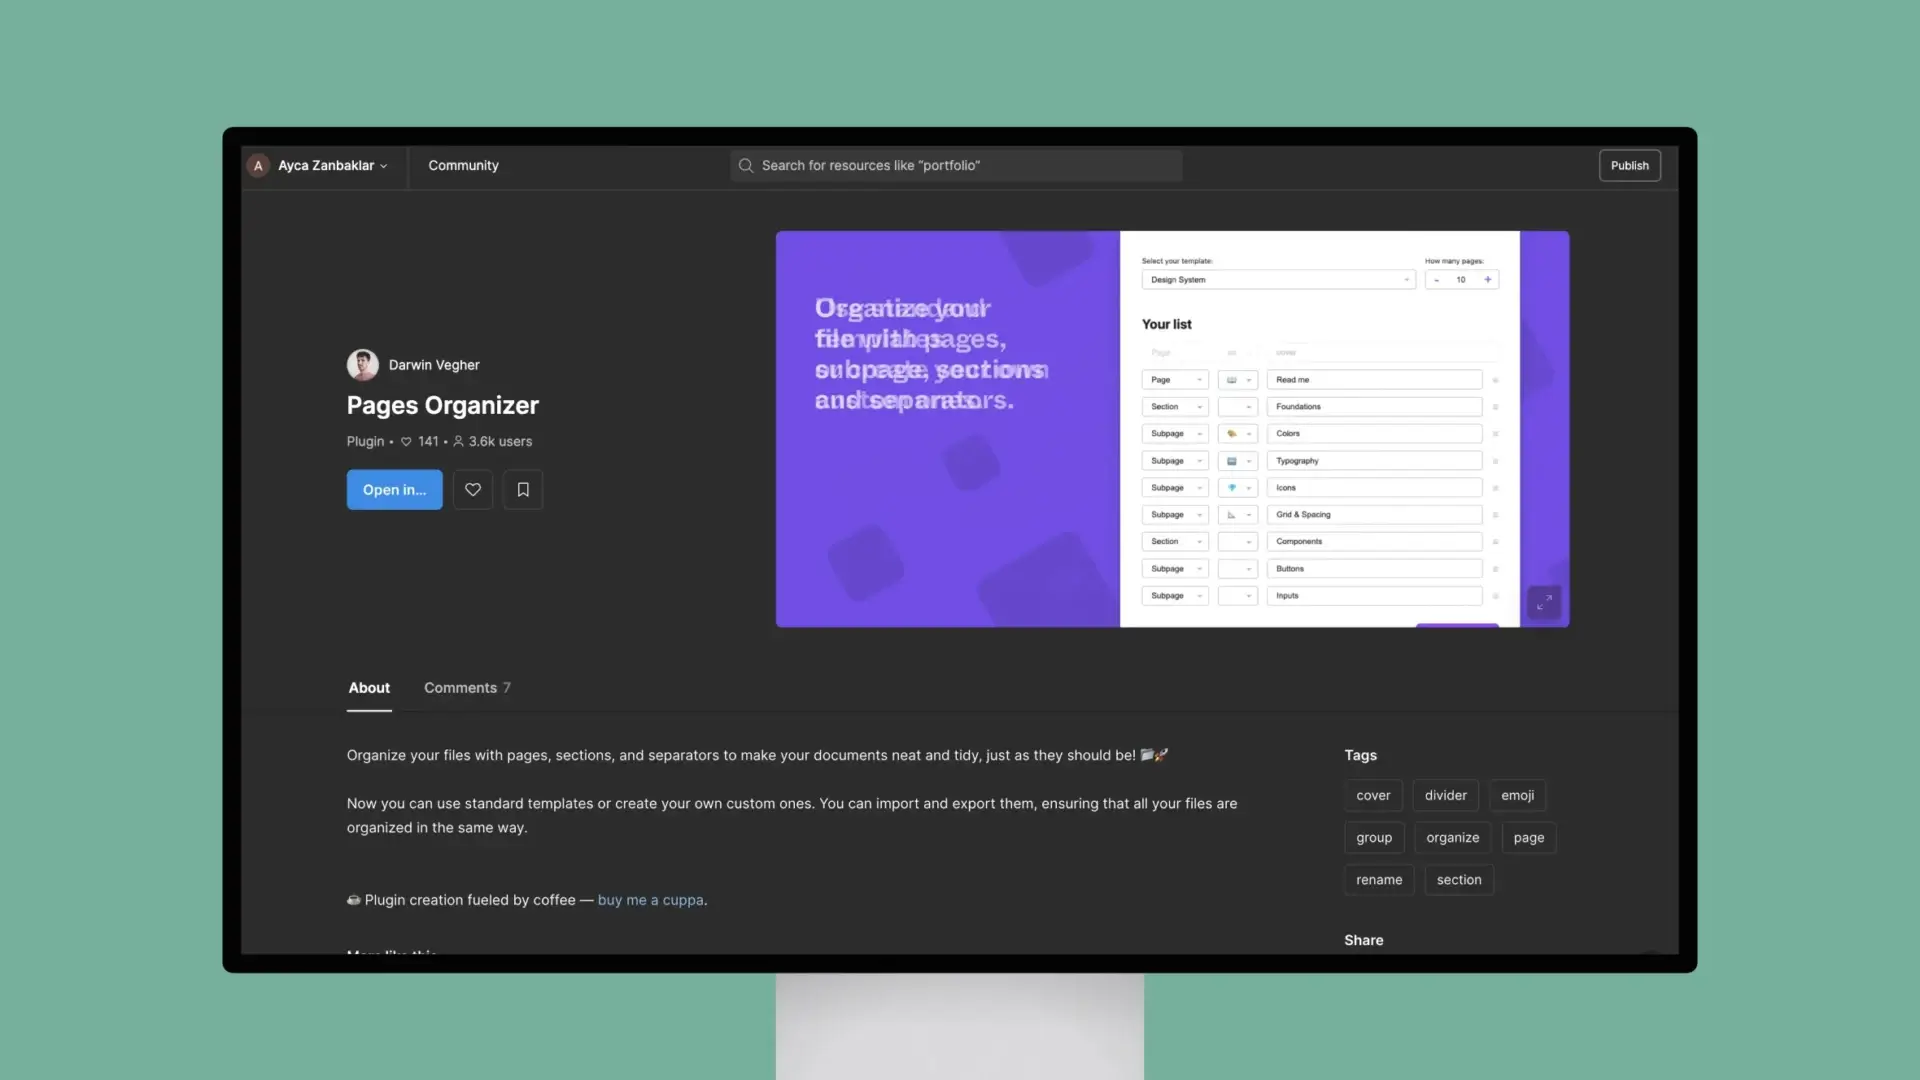Switch to the About tab
The width and height of the screenshot is (1920, 1080).
368,687
